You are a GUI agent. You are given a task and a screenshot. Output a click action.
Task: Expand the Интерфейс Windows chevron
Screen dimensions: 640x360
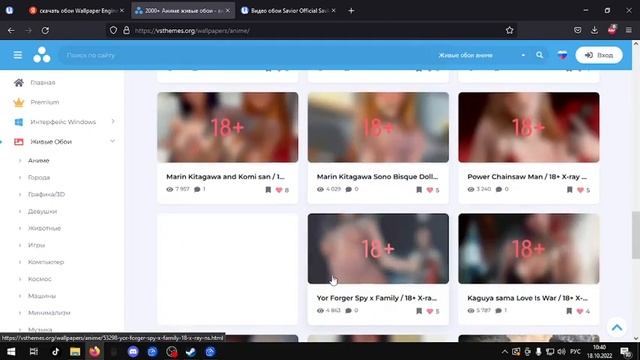[x=113, y=121]
